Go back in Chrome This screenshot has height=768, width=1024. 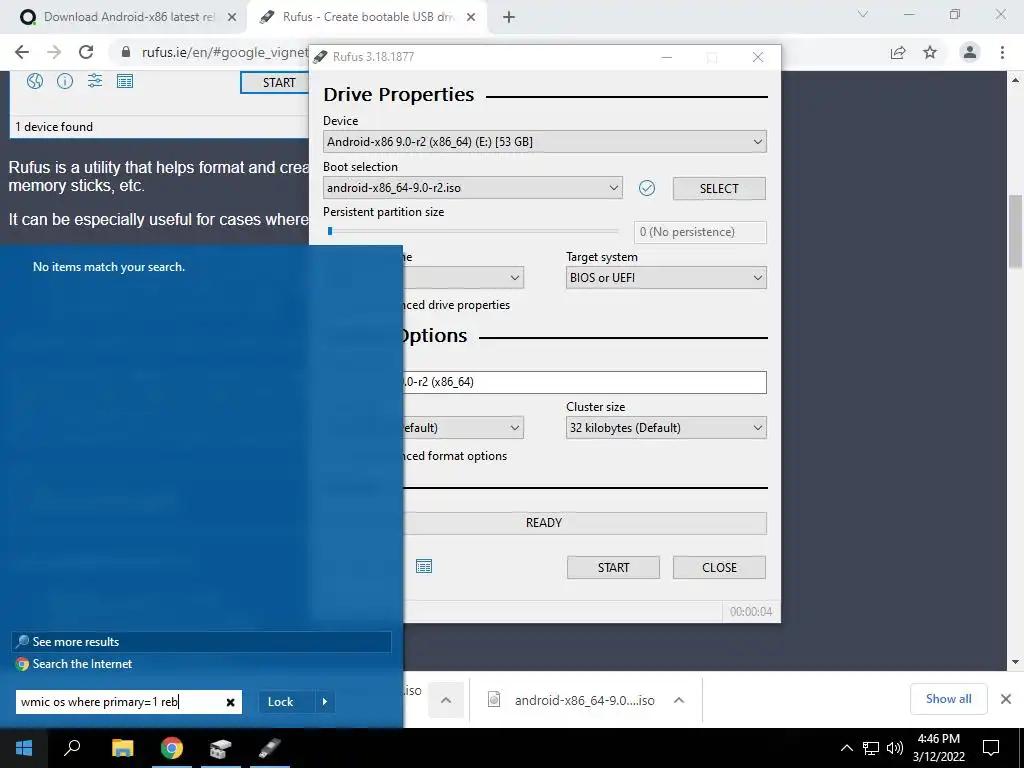coord(22,52)
